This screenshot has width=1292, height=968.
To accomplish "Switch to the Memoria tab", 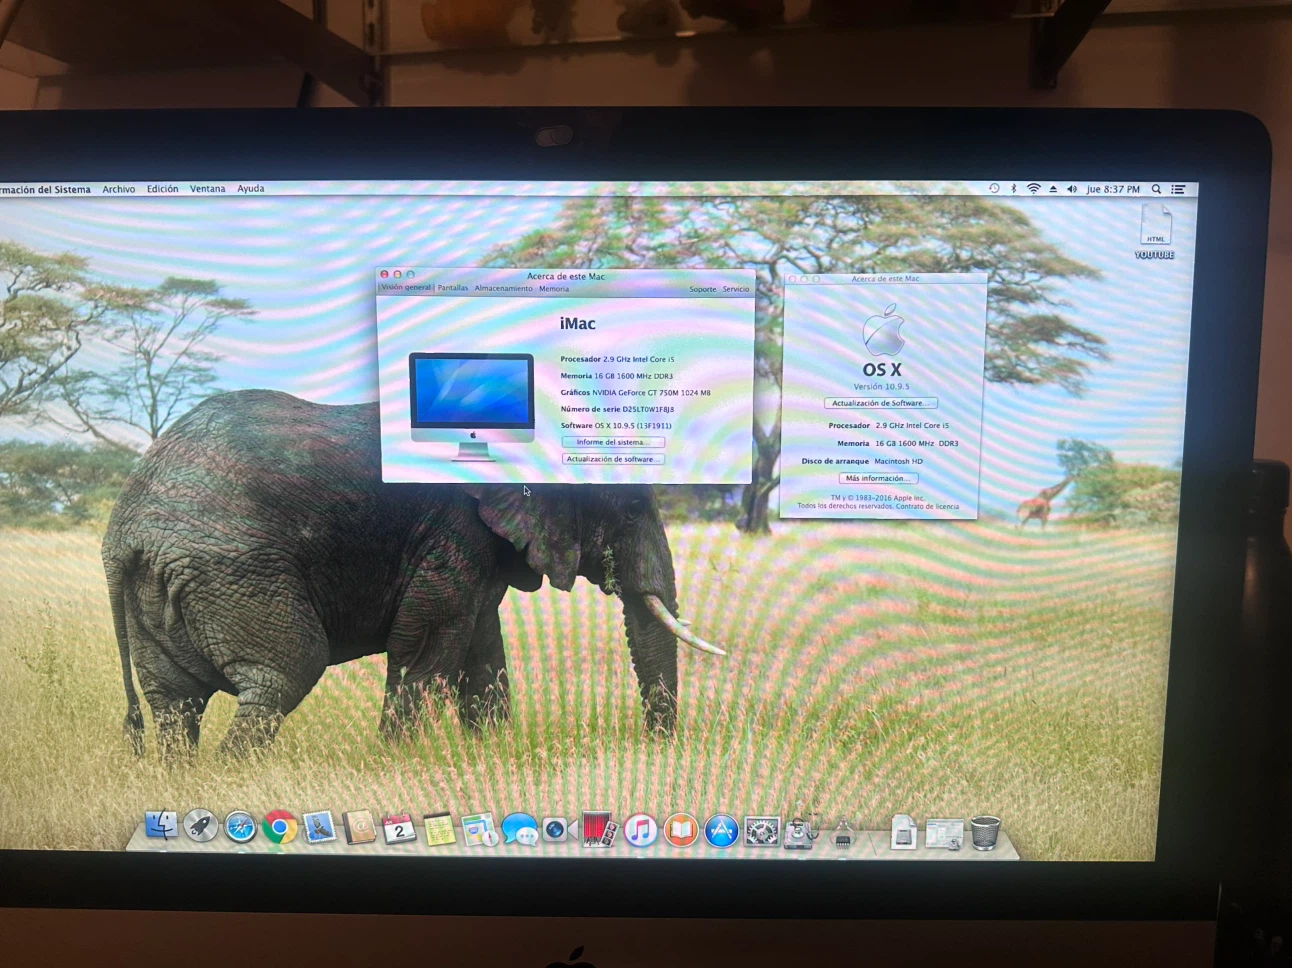I will tap(554, 289).
